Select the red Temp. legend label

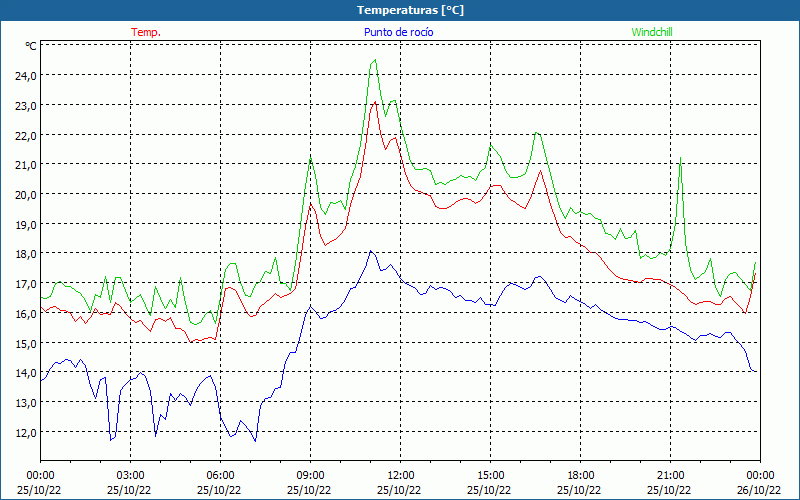(x=146, y=32)
